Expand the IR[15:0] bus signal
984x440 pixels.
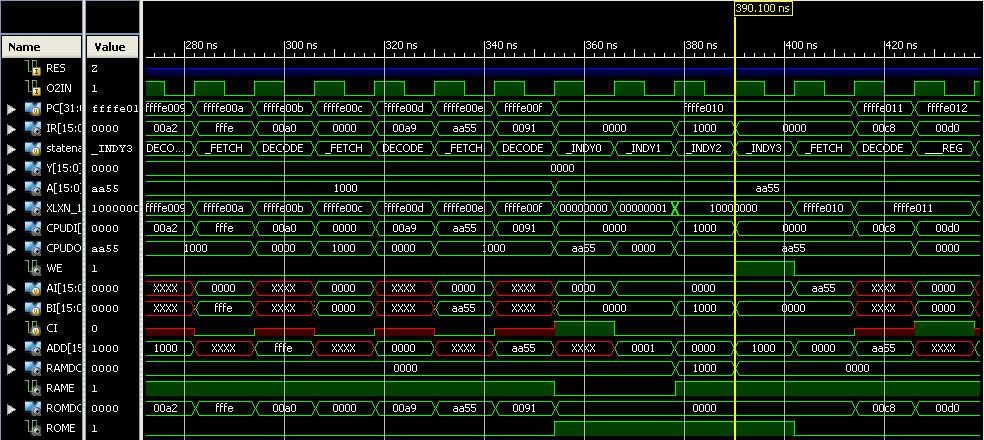point(11,128)
